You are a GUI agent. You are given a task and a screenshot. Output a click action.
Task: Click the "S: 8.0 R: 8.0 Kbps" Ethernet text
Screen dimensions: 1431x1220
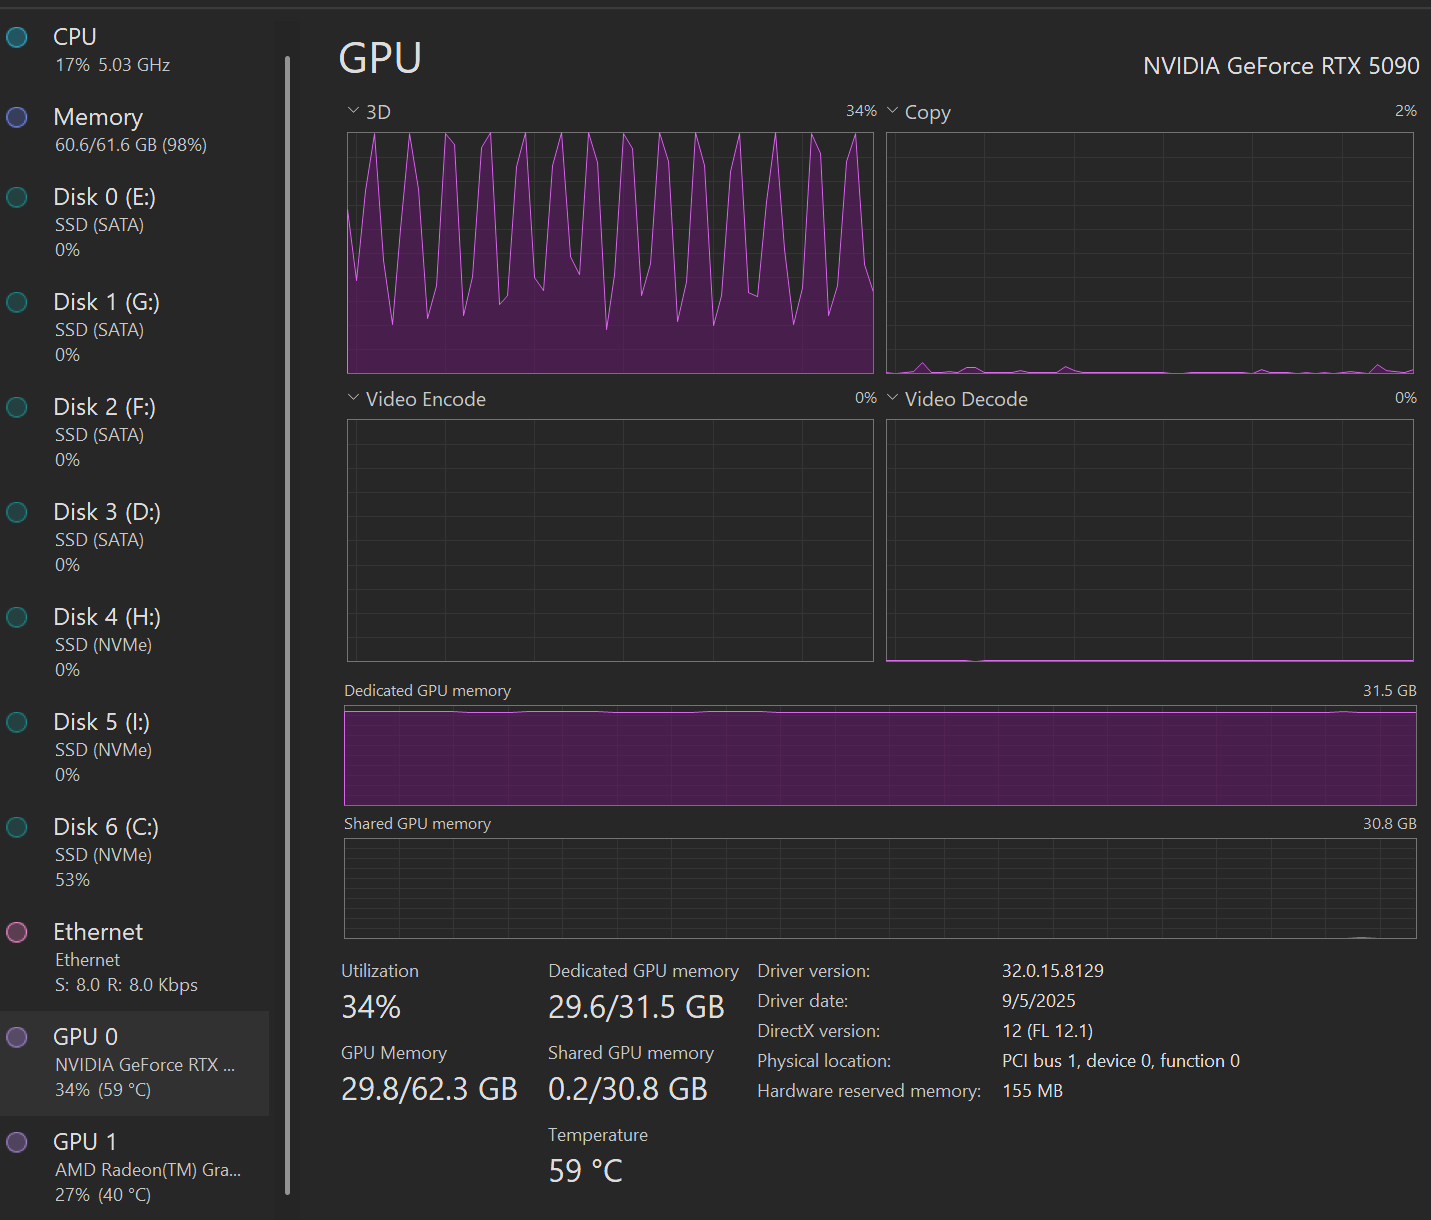point(127,985)
